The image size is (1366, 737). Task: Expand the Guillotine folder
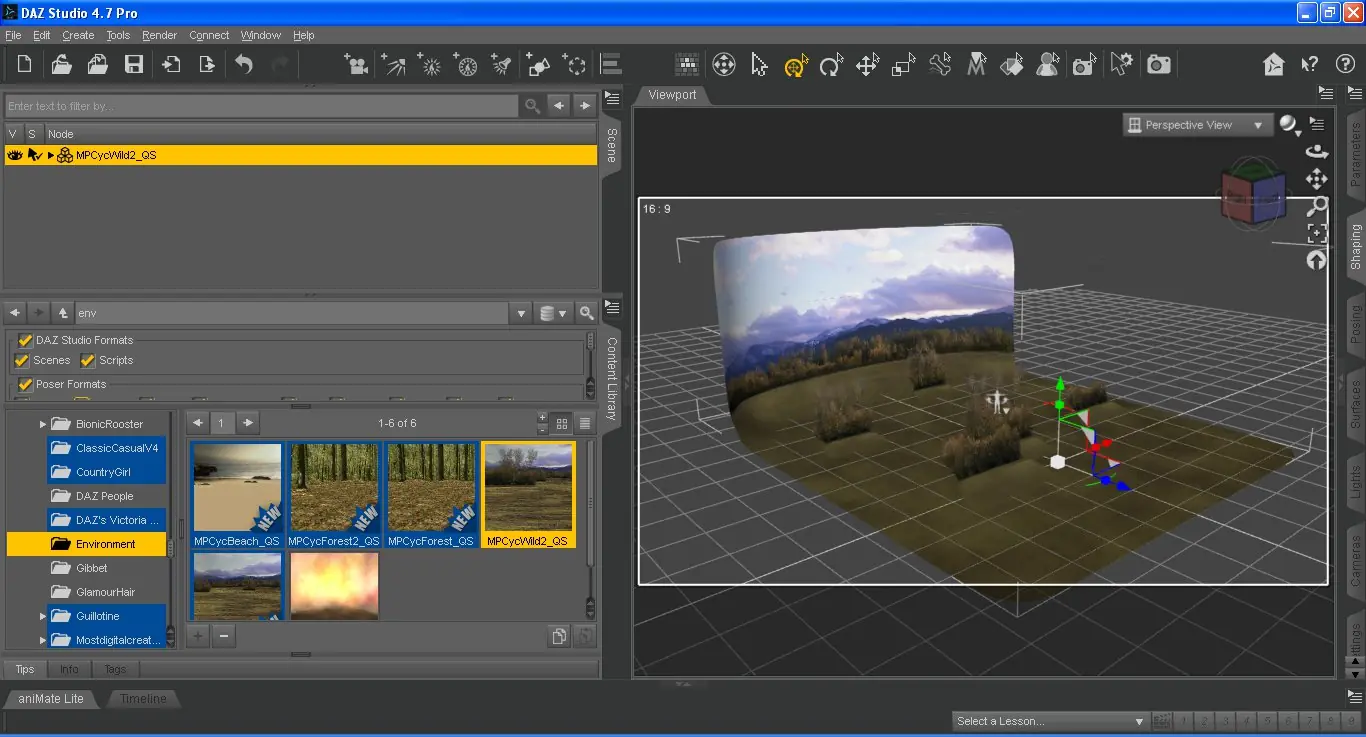pyautogui.click(x=43, y=616)
